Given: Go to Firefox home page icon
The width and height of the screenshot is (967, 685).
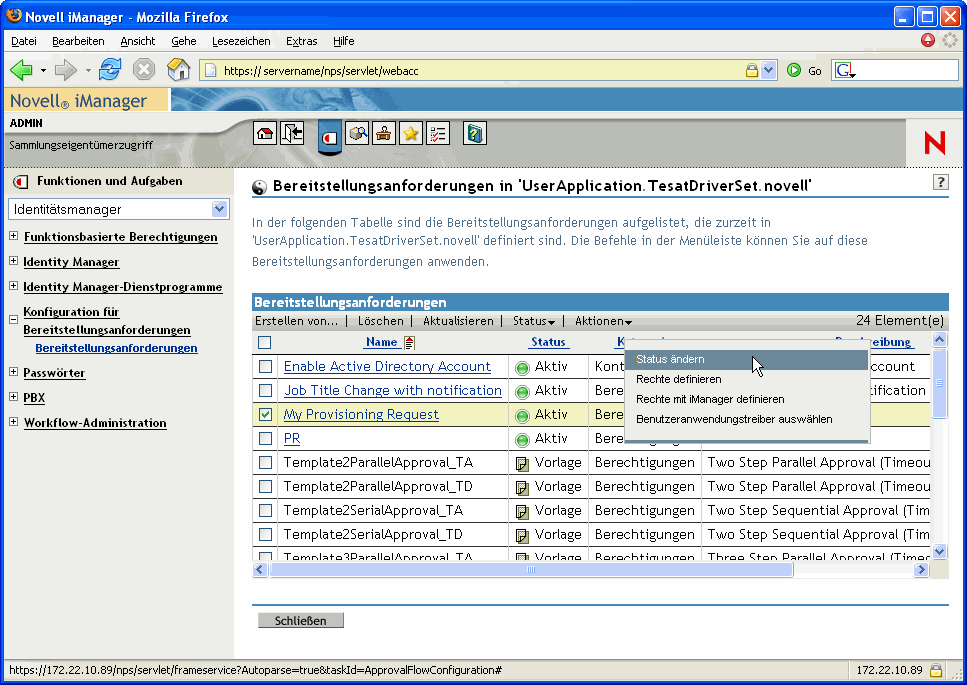Looking at the screenshot, I should click(x=179, y=70).
